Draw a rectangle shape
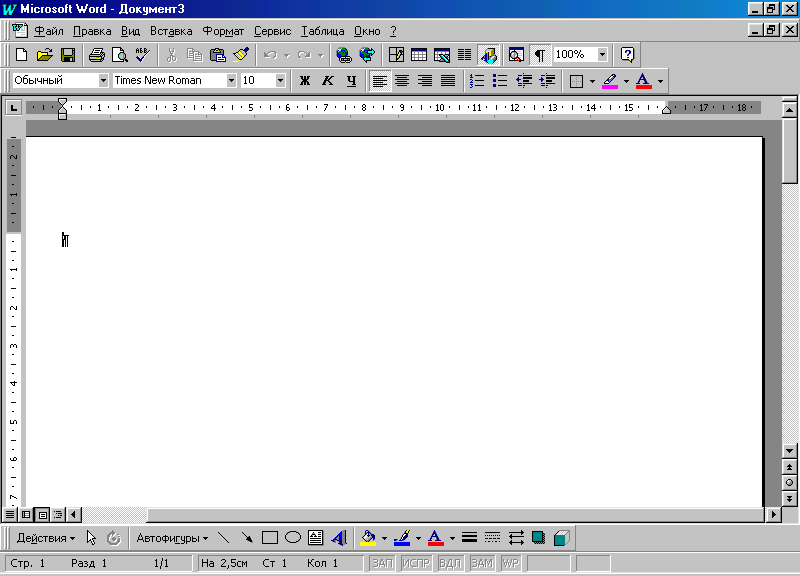This screenshot has height=576, width=800. 270,538
